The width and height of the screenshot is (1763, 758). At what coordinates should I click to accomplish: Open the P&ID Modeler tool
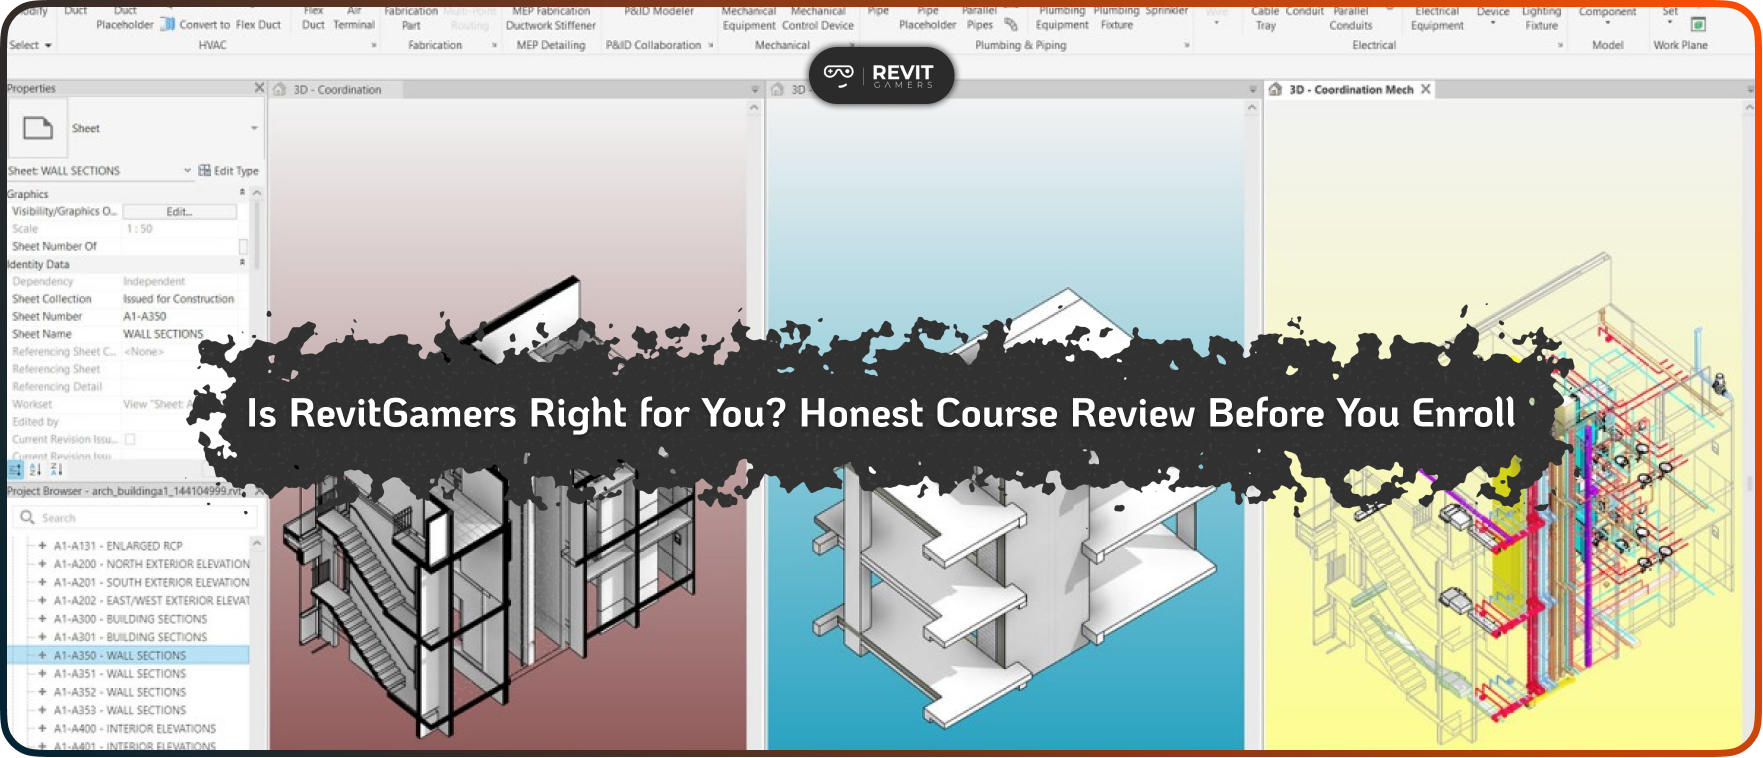point(659,12)
